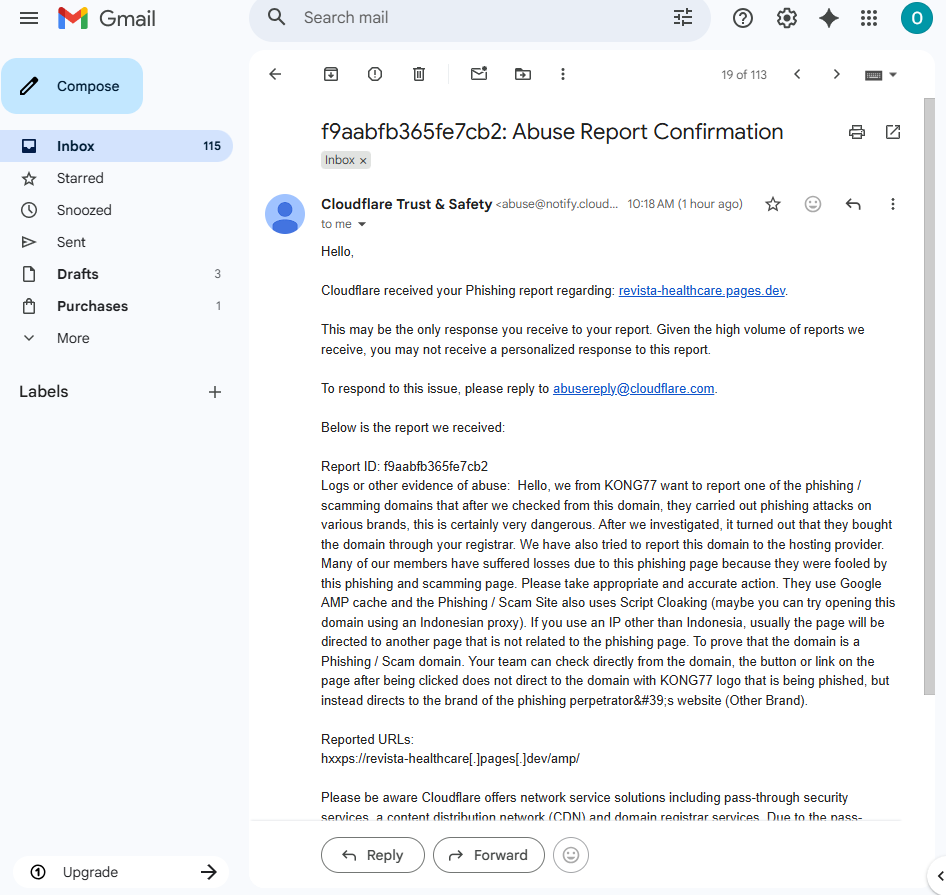This screenshot has width=946, height=895.
Task: Click the Forward button
Action: 489,855
